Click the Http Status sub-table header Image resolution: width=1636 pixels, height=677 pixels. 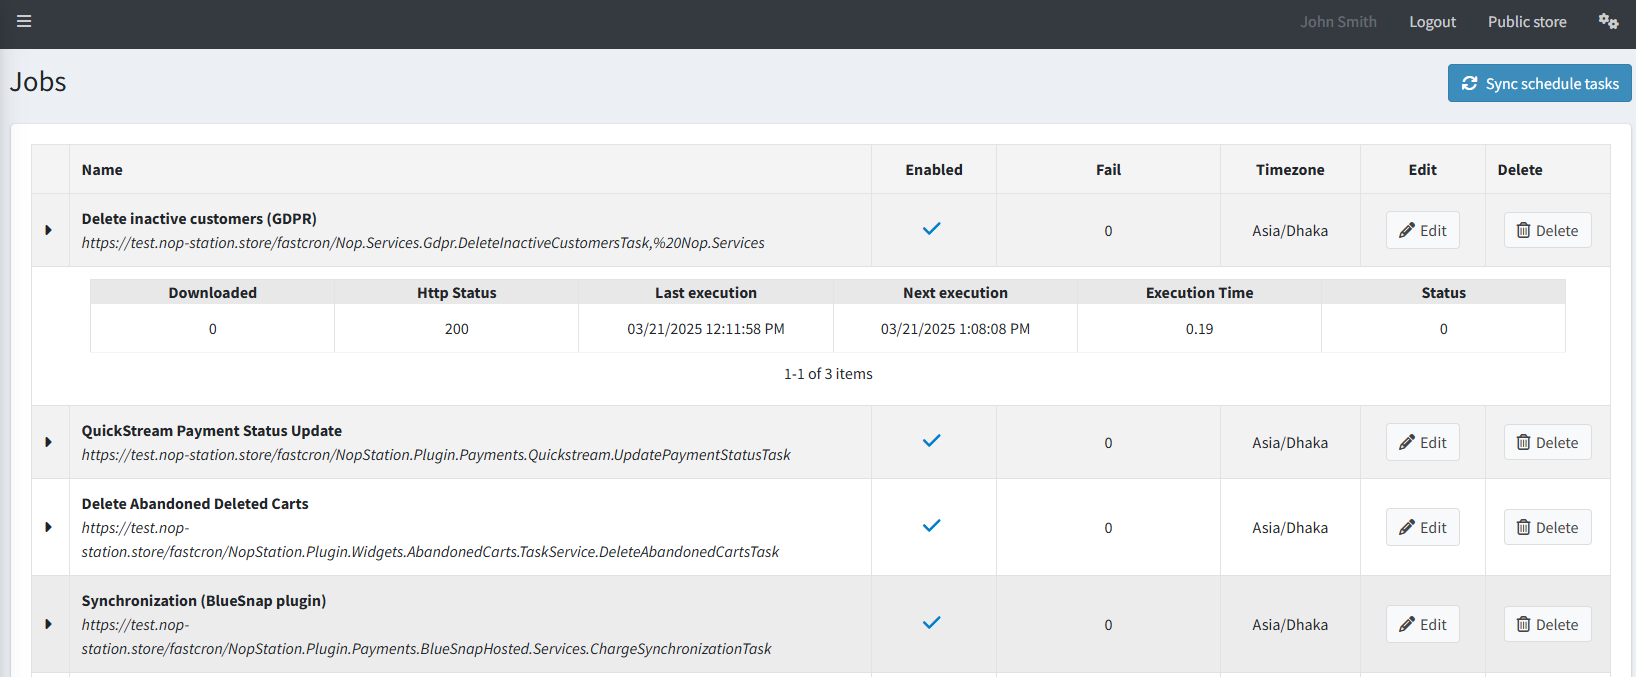click(x=457, y=293)
